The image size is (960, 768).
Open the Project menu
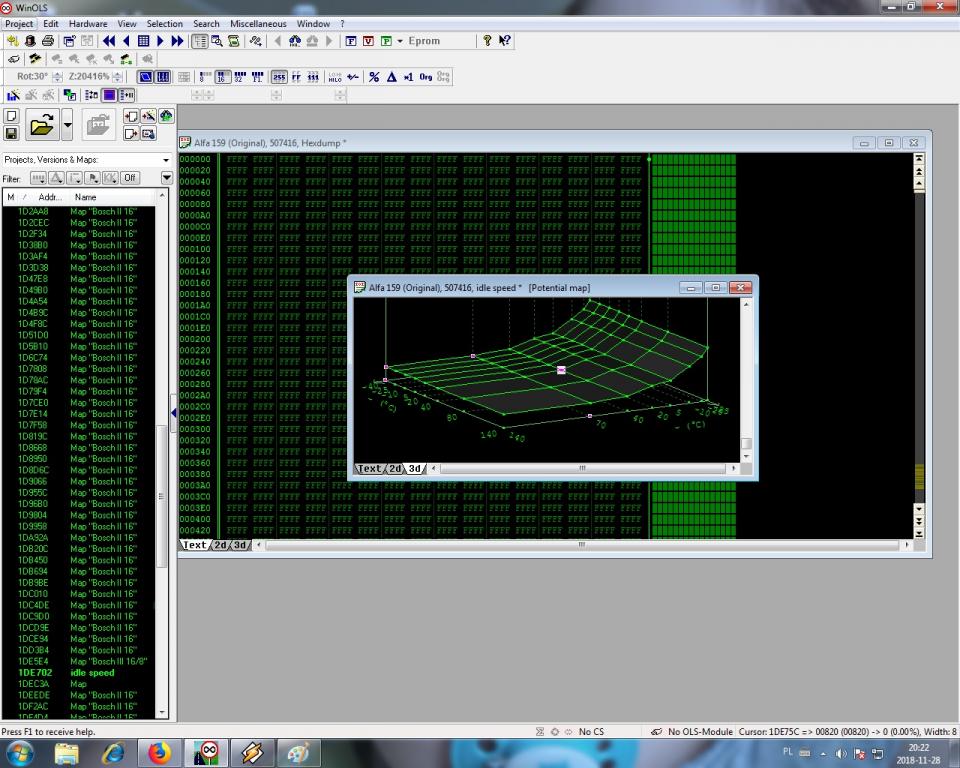point(19,24)
